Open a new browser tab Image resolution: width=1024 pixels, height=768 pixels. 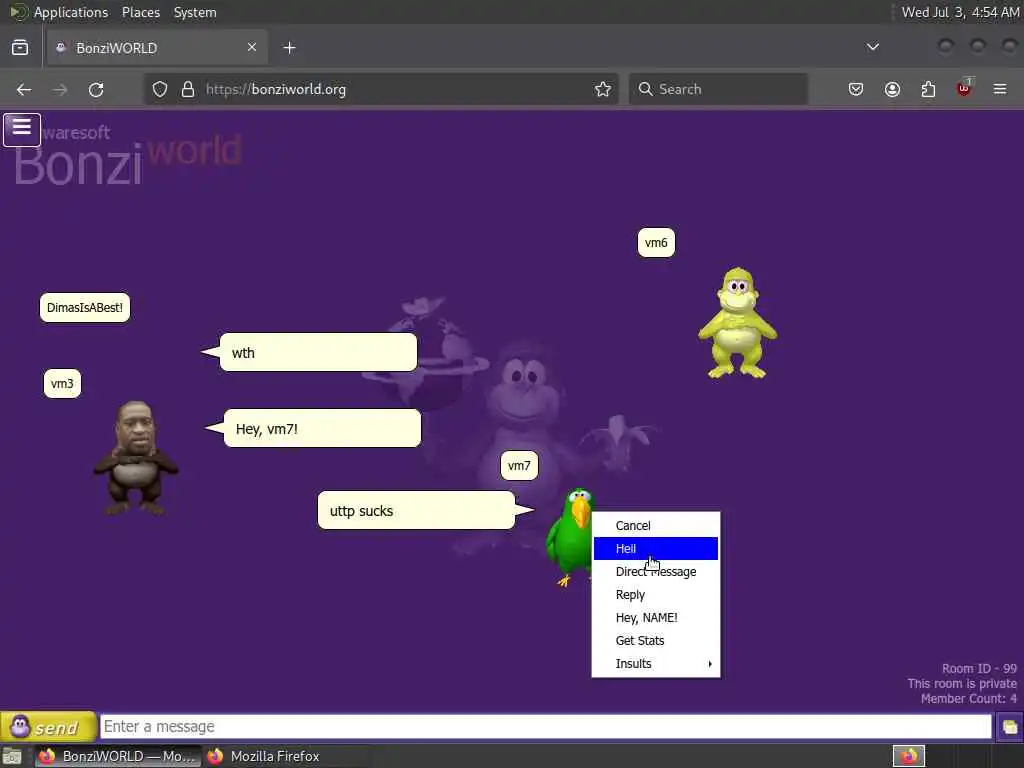pyautogui.click(x=289, y=48)
